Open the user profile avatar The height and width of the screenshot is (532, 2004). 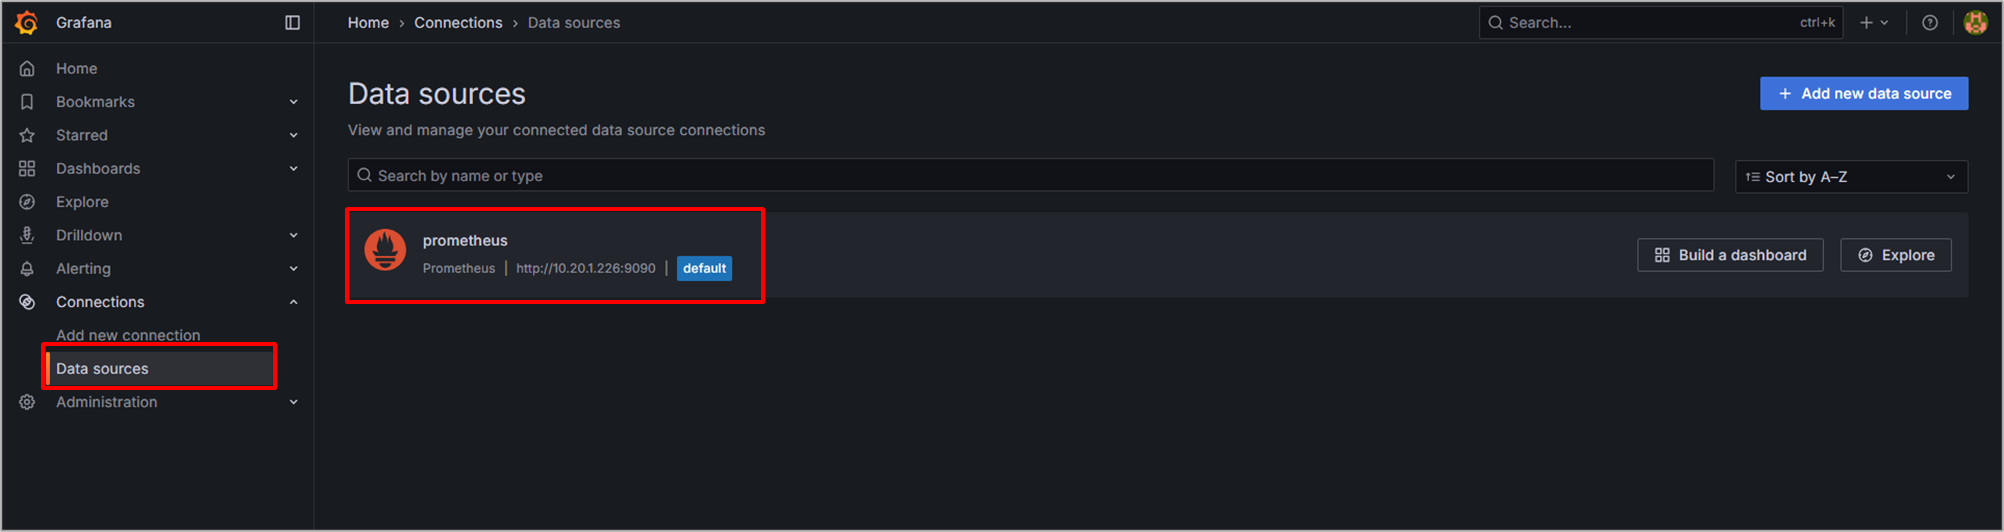point(1975,22)
